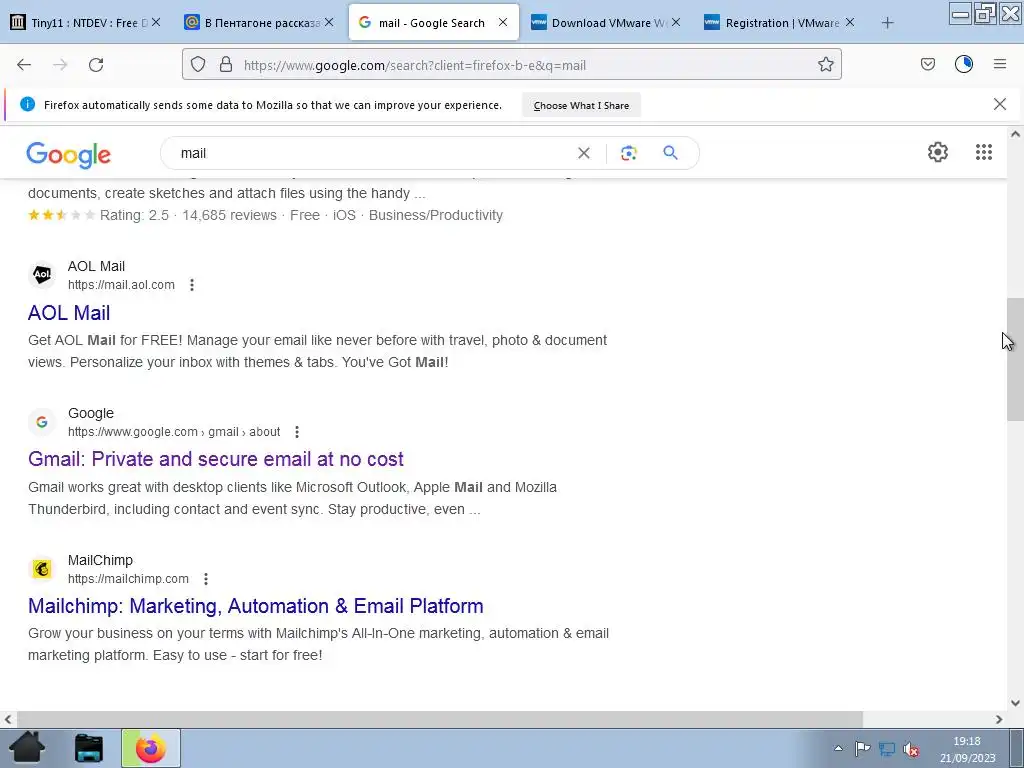Close the Tiny11 NTDEV tab

point(156,22)
